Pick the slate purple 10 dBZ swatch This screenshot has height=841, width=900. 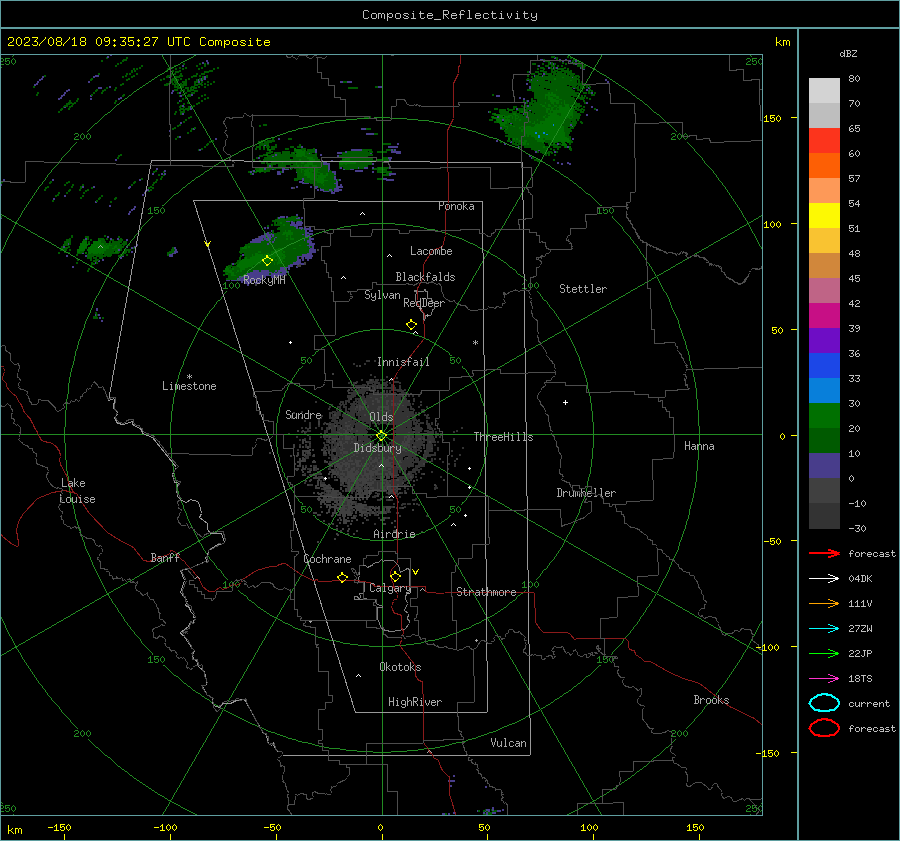click(x=824, y=465)
